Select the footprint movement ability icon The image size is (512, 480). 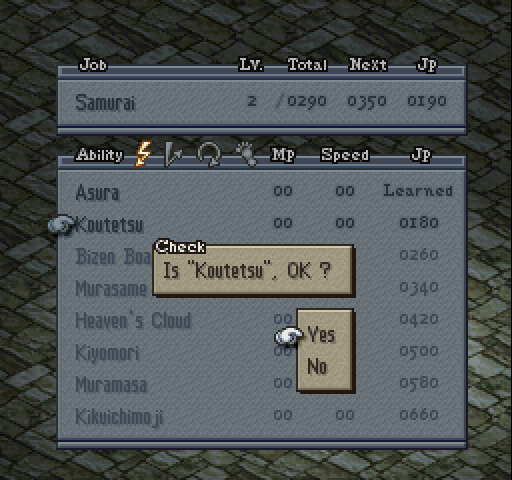pos(246,154)
